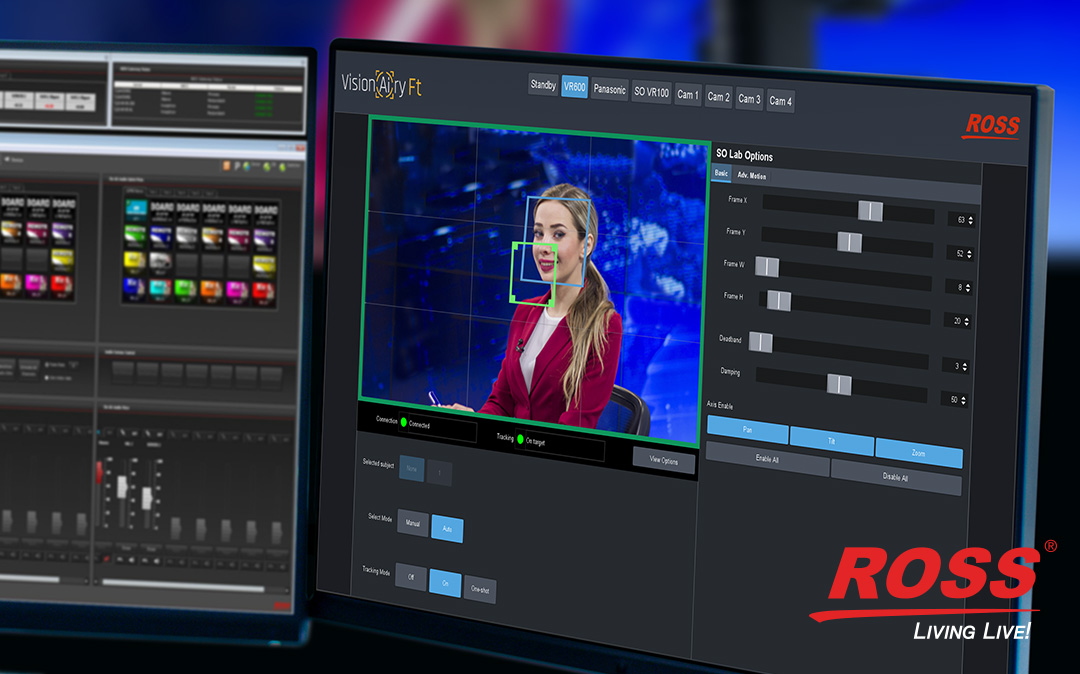Click the red Ross logo in app header
The image size is (1080, 674).
pyautogui.click(x=991, y=125)
